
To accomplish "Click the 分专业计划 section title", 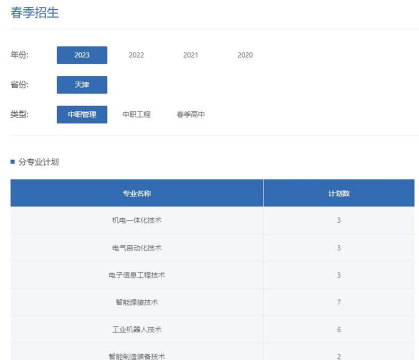I will pos(39,162).
